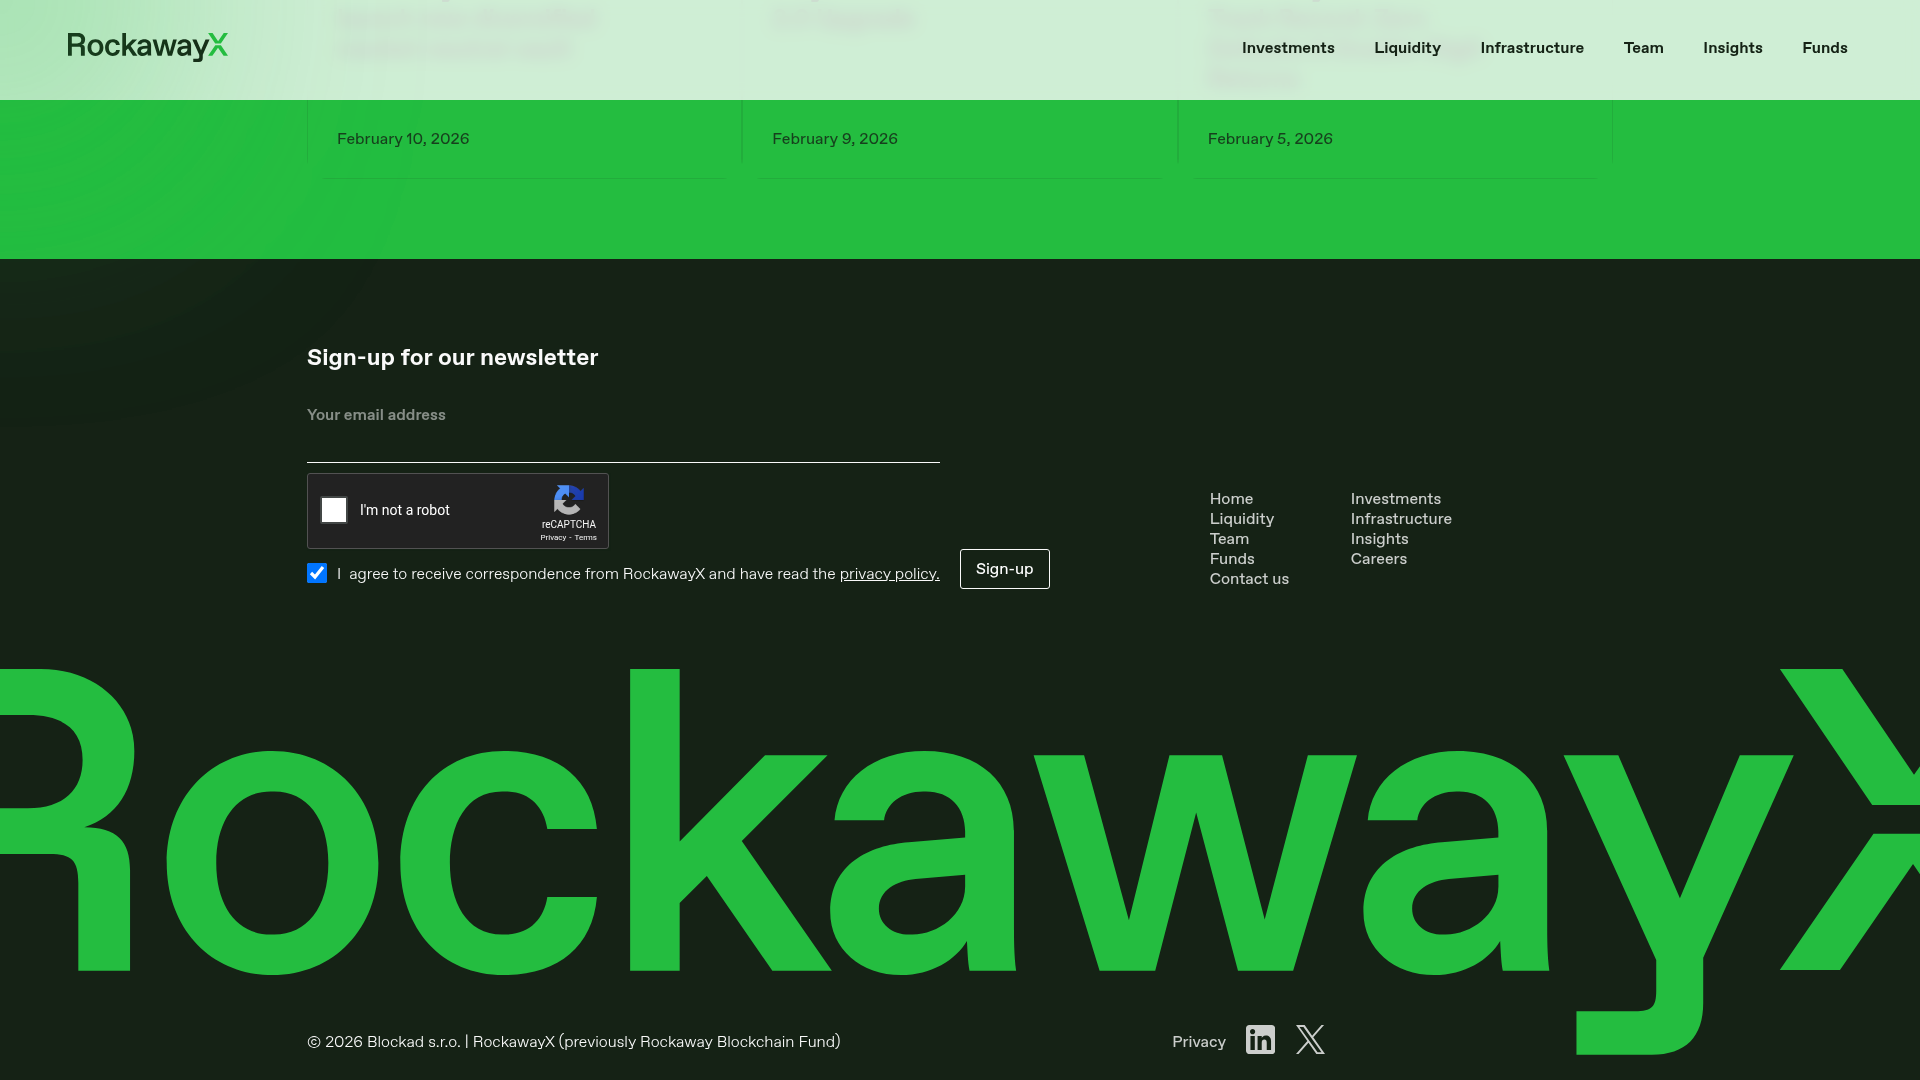1920x1080 pixels.
Task: Open Infrastructure in the top navigation
Action: click(x=1532, y=48)
